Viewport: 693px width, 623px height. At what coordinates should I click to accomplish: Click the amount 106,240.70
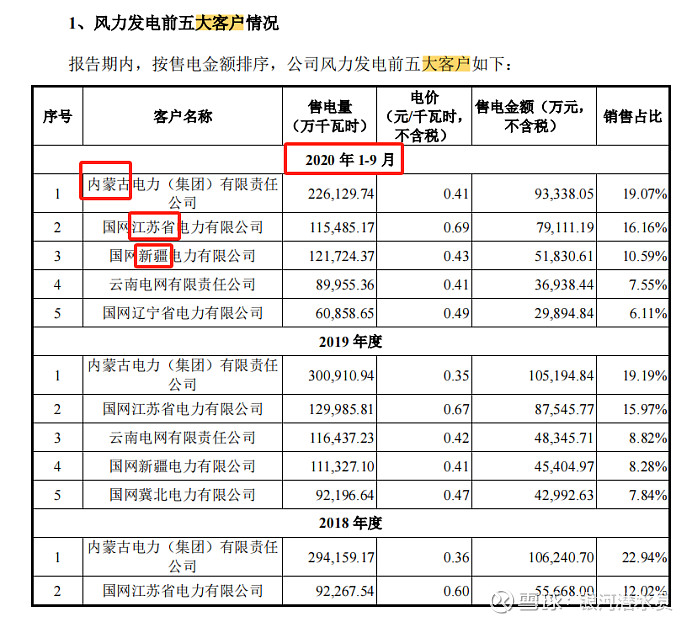tap(561, 558)
